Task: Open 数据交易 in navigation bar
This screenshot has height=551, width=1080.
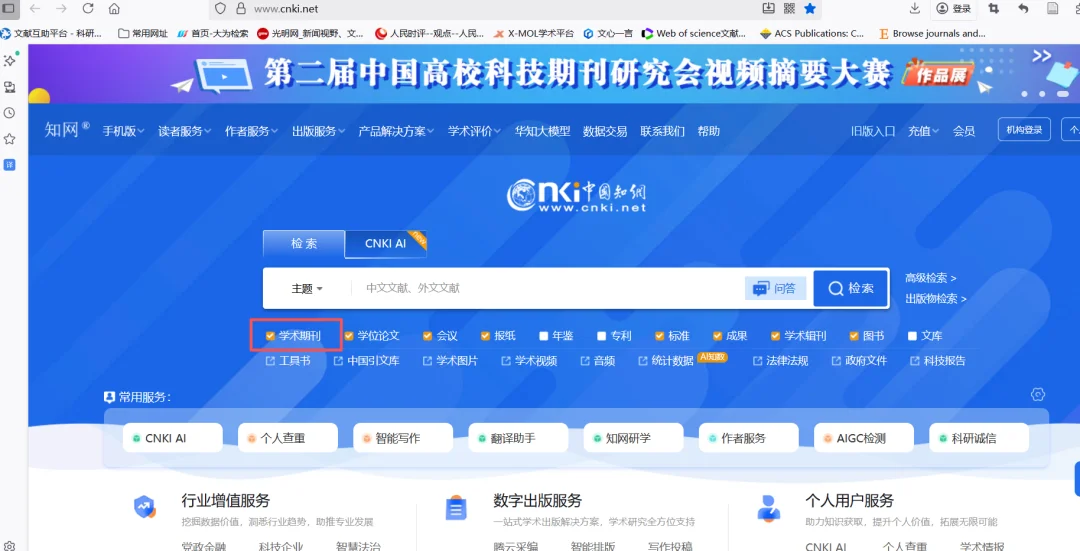Action: [x=605, y=131]
